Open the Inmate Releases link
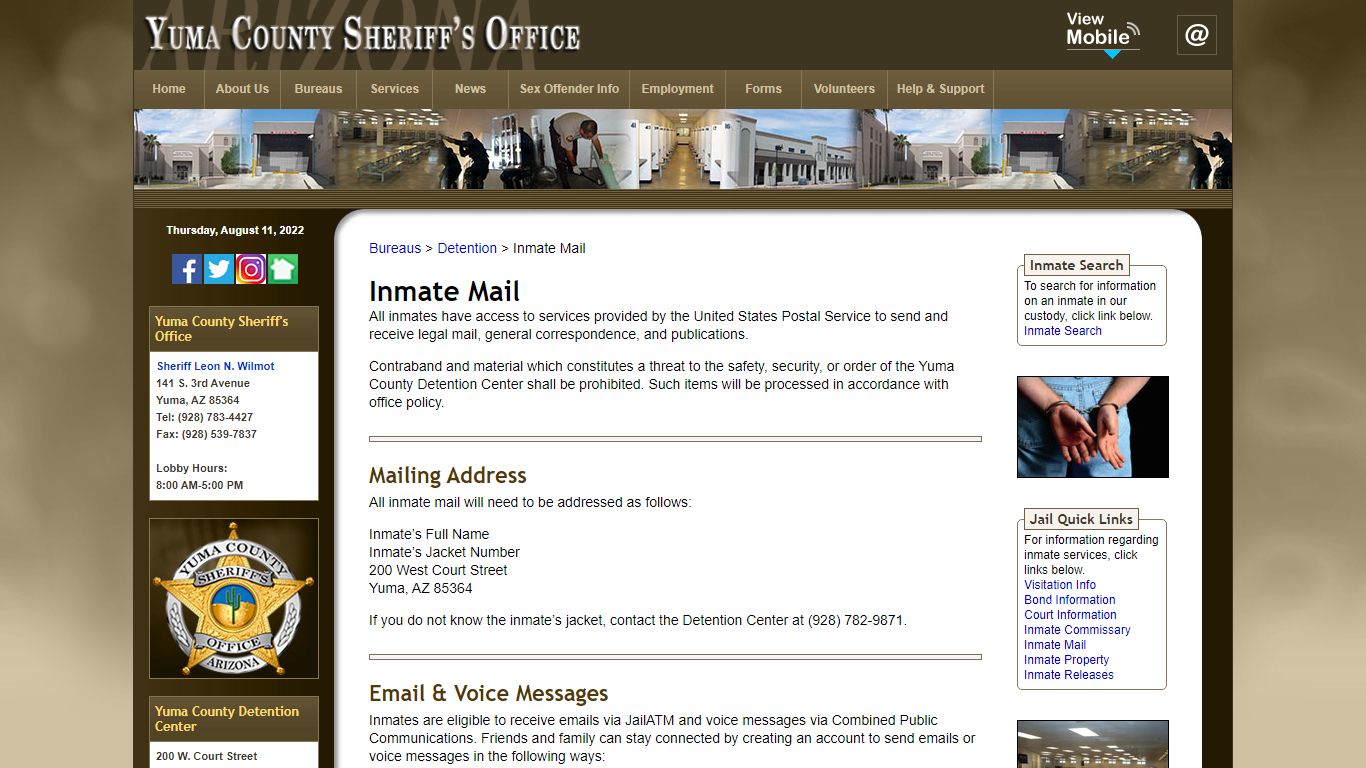This screenshot has height=768, width=1366. click(1069, 675)
